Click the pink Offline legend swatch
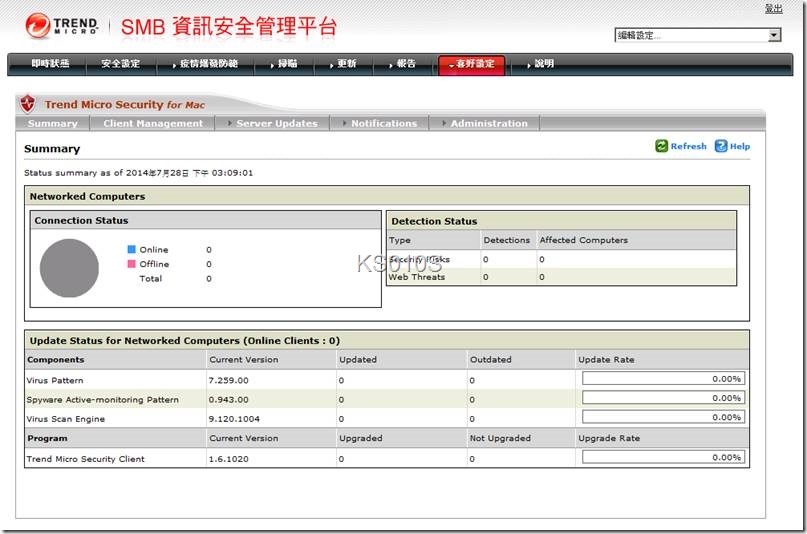807x534 pixels. point(131,264)
